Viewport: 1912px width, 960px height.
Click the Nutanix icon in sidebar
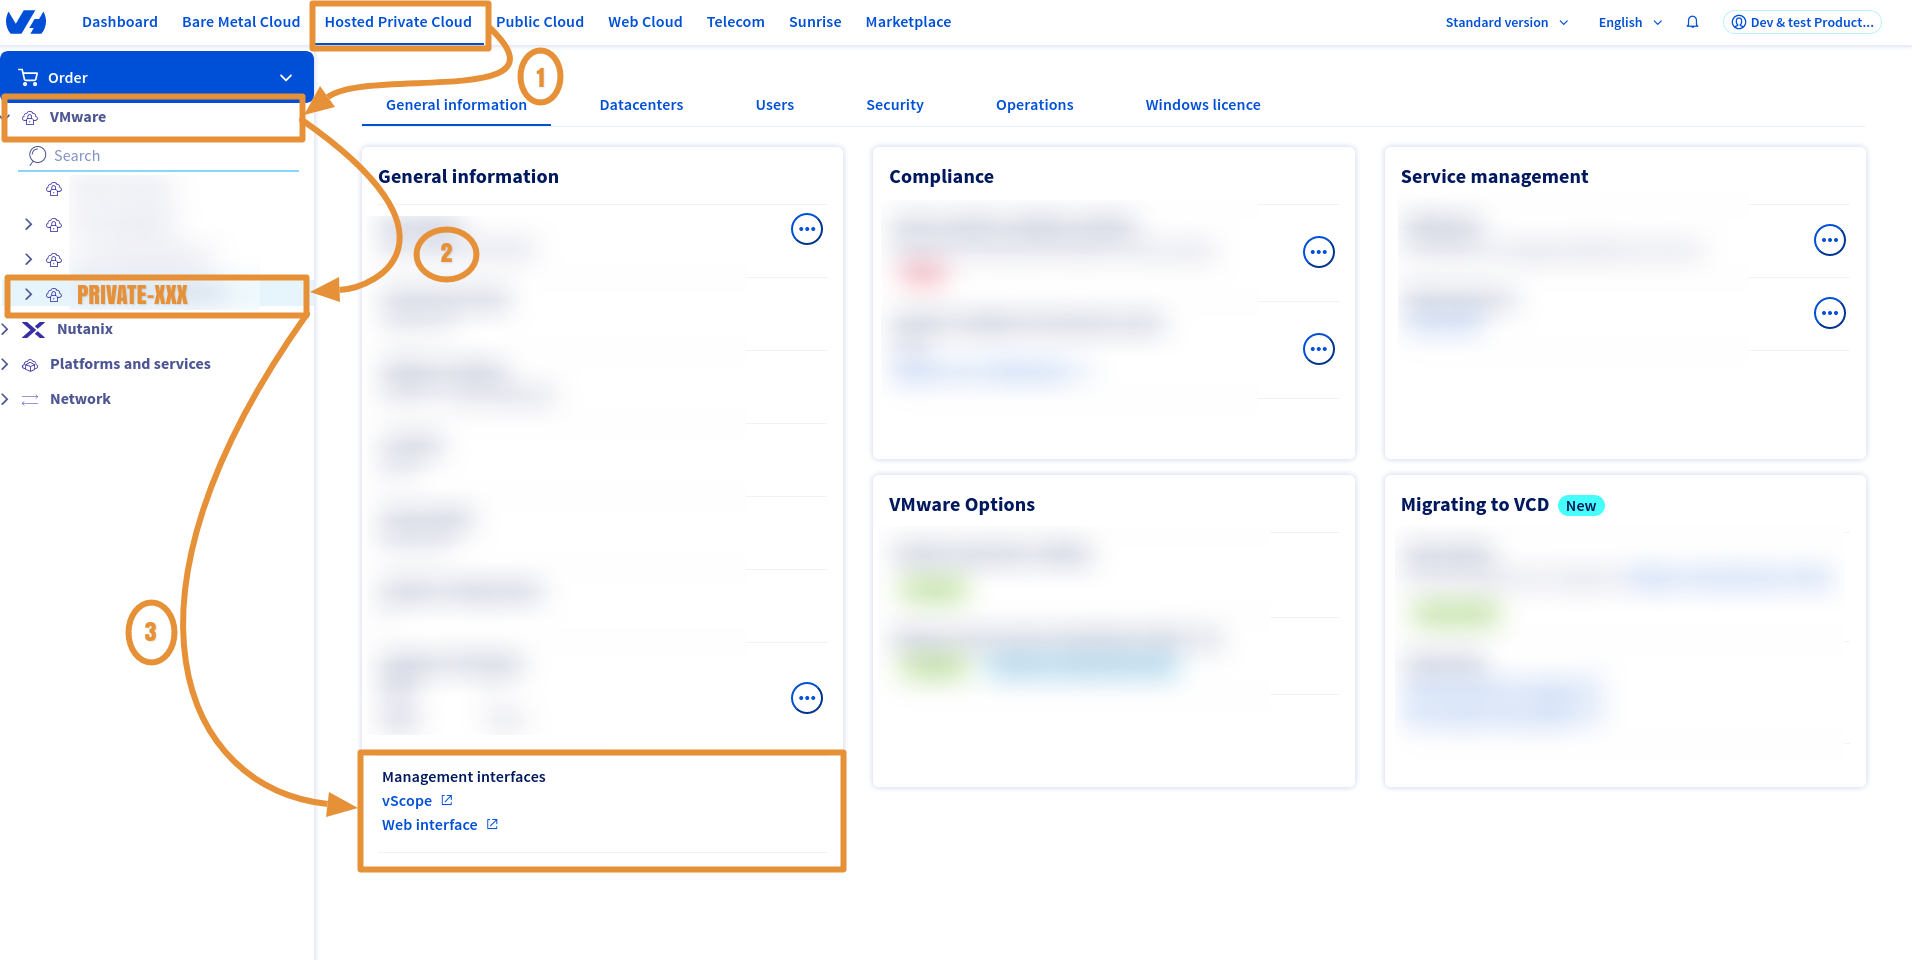(x=34, y=329)
